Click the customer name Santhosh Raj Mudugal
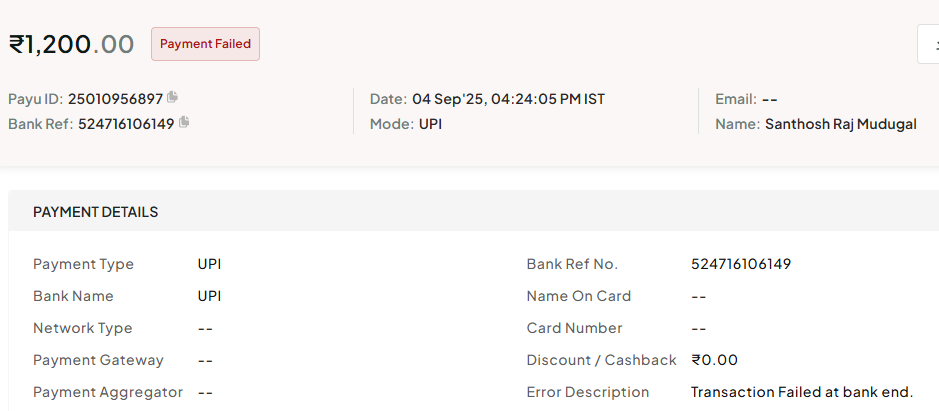This screenshot has width=939, height=411. click(x=841, y=124)
